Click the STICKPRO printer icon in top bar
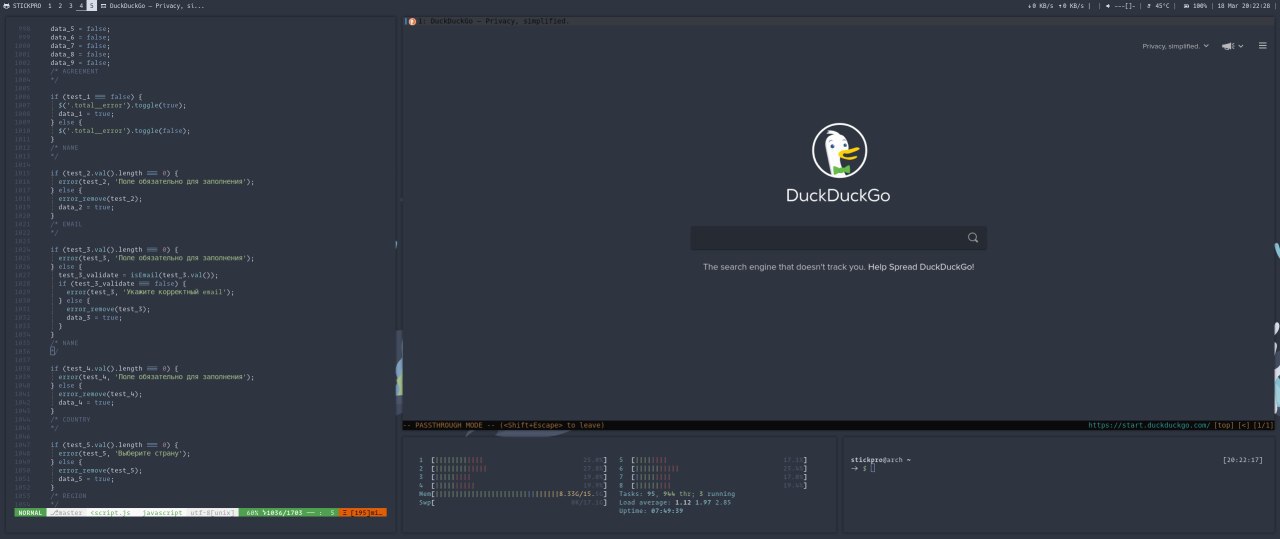 coord(6,6)
